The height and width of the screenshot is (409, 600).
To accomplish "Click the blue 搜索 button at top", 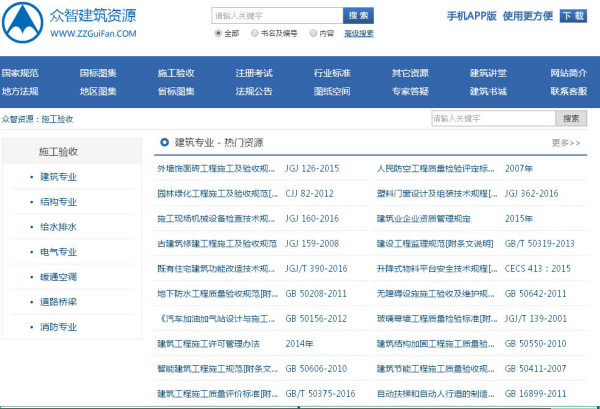I will coord(358,16).
